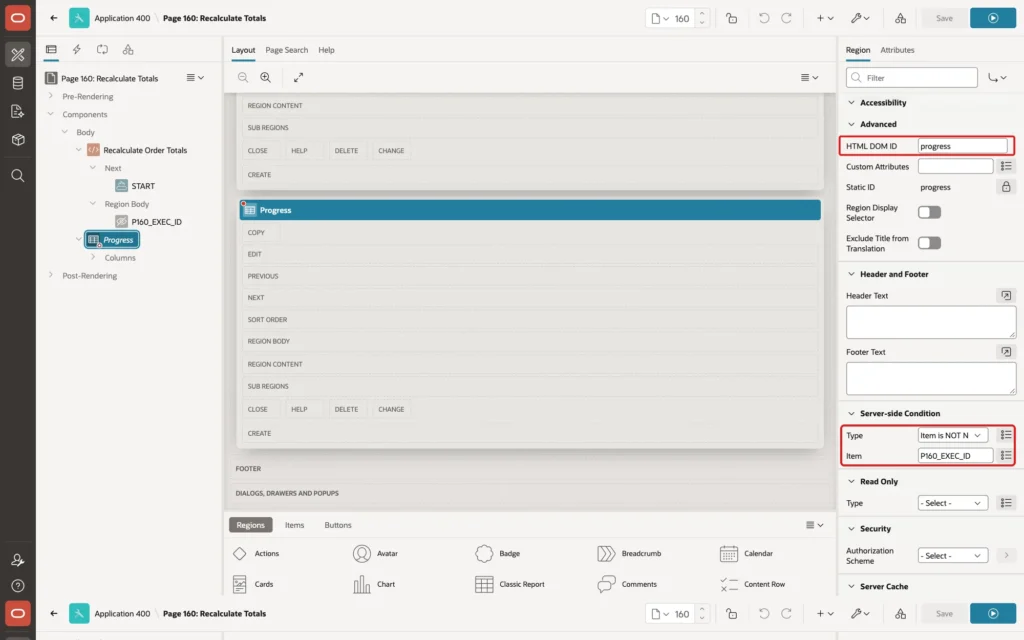Click the Save button
Image resolution: width=1024 pixels, height=640 pixels.
point(944,18)
